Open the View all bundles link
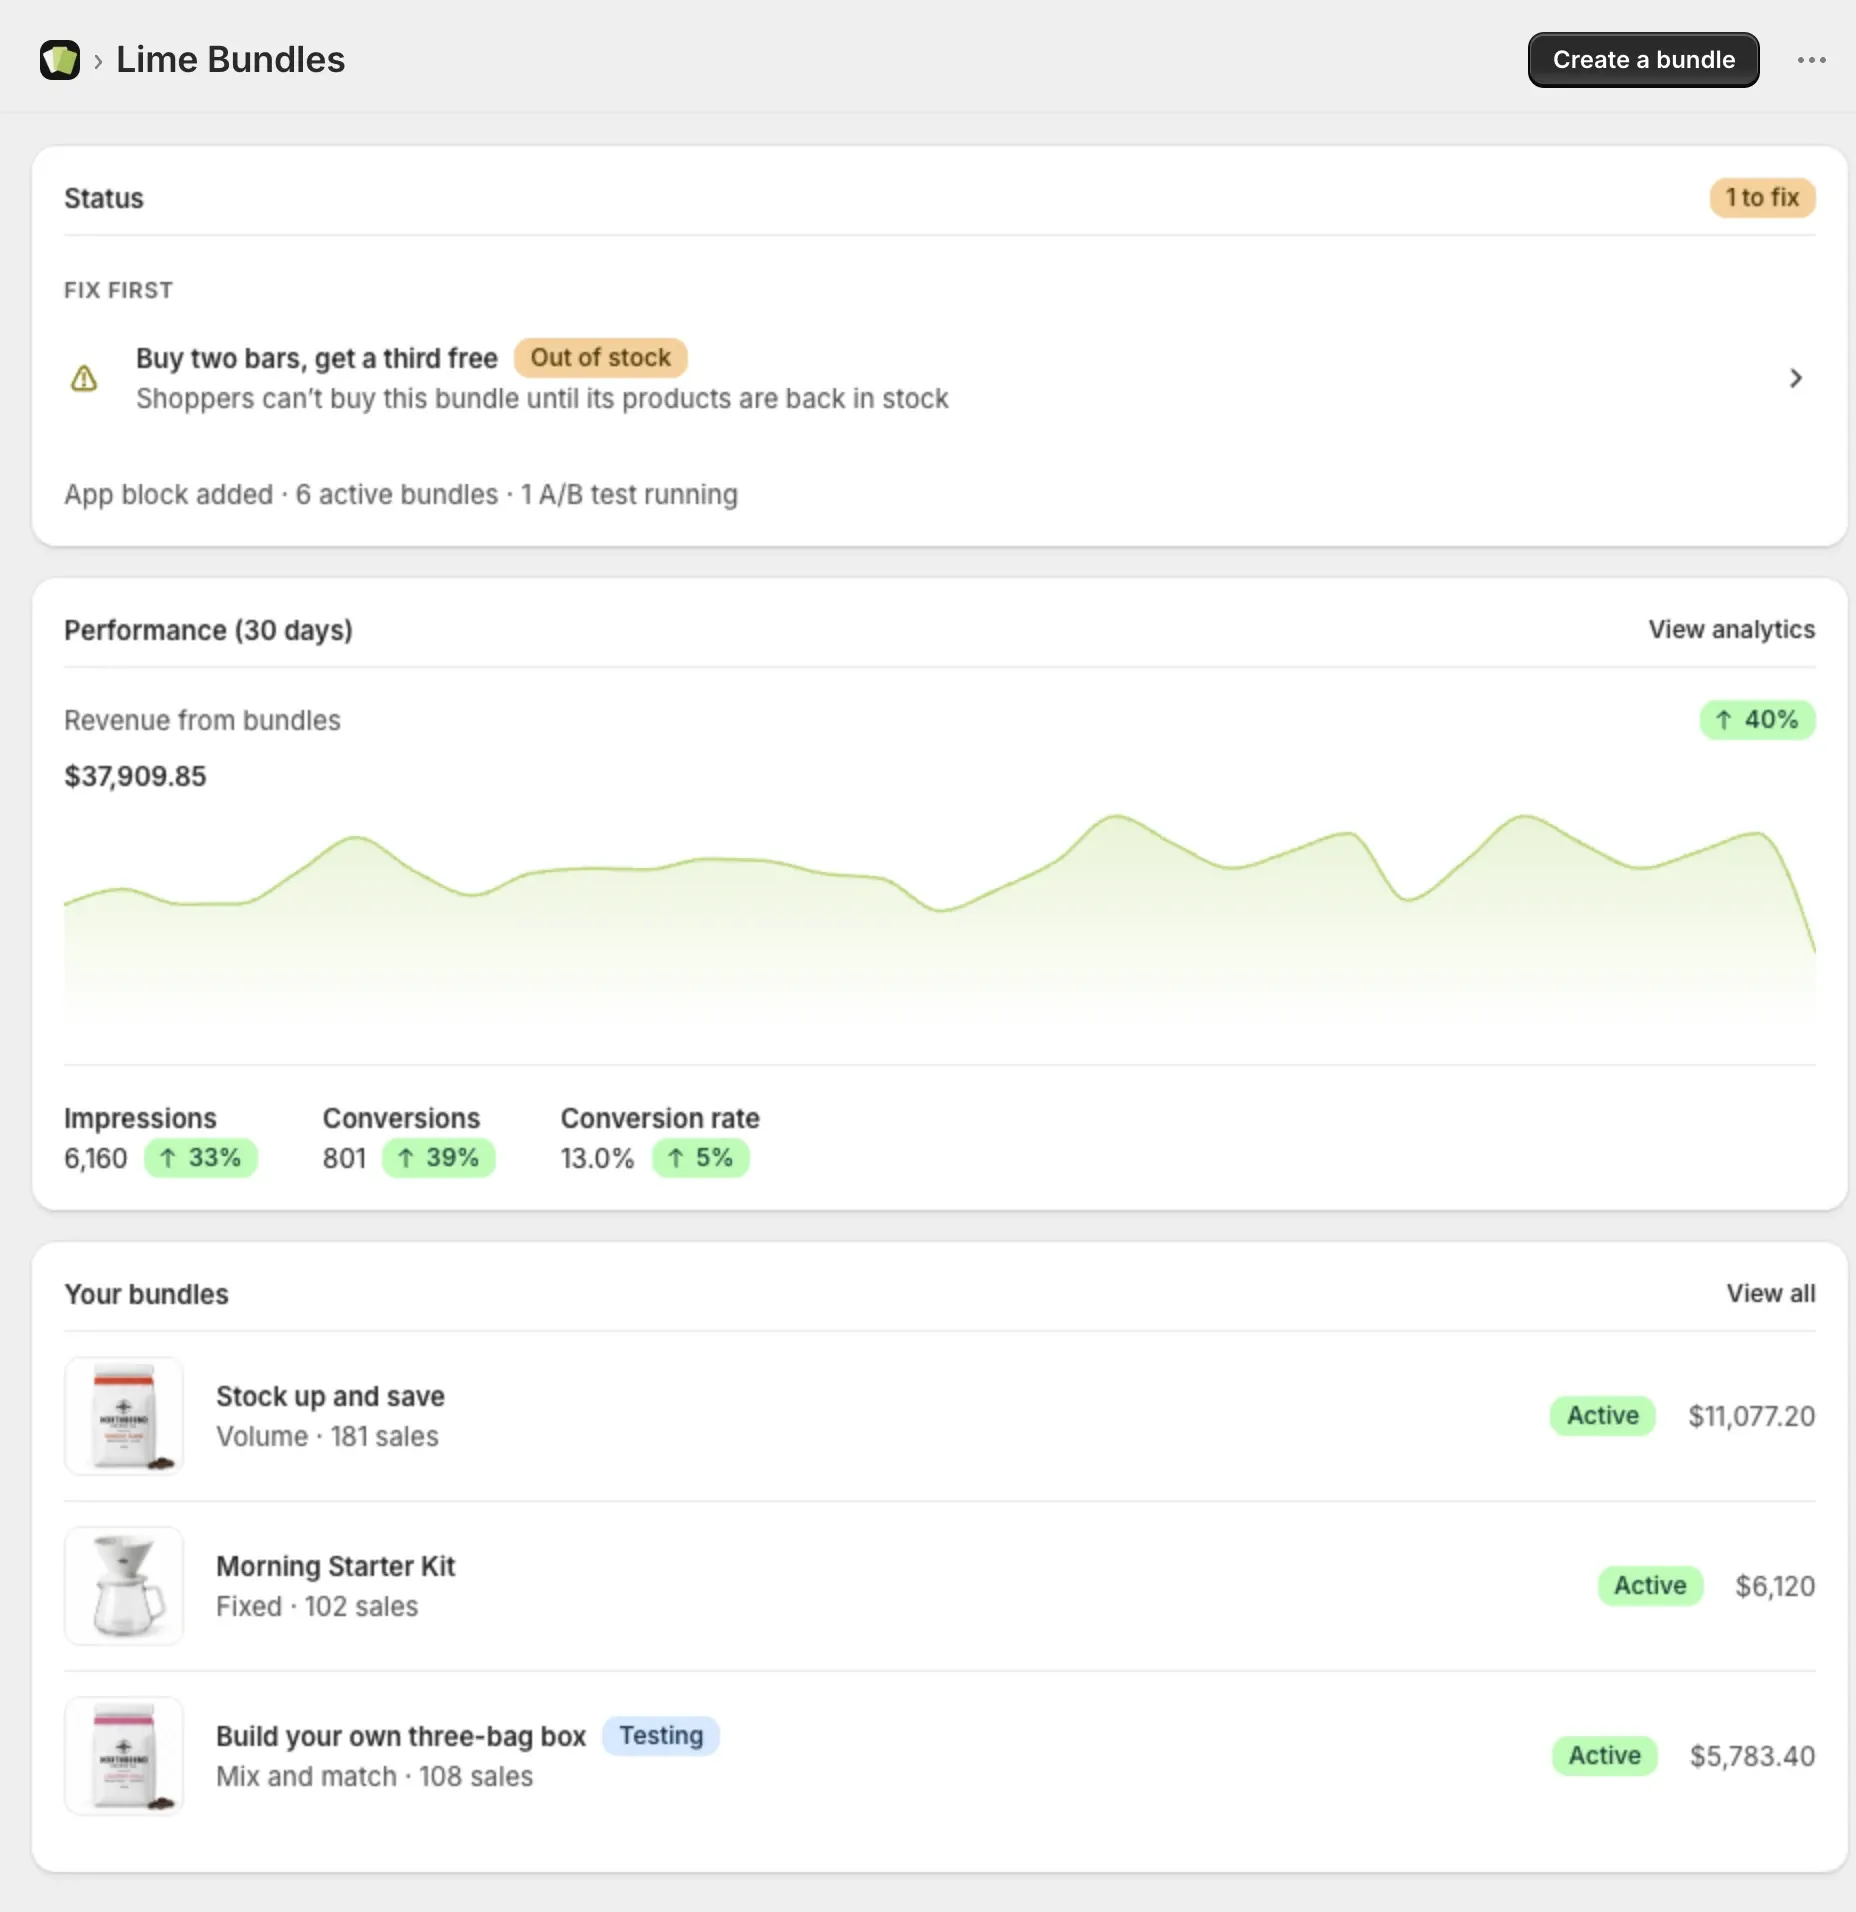This screenshot has width=1856, height=1912. 1770,1293
